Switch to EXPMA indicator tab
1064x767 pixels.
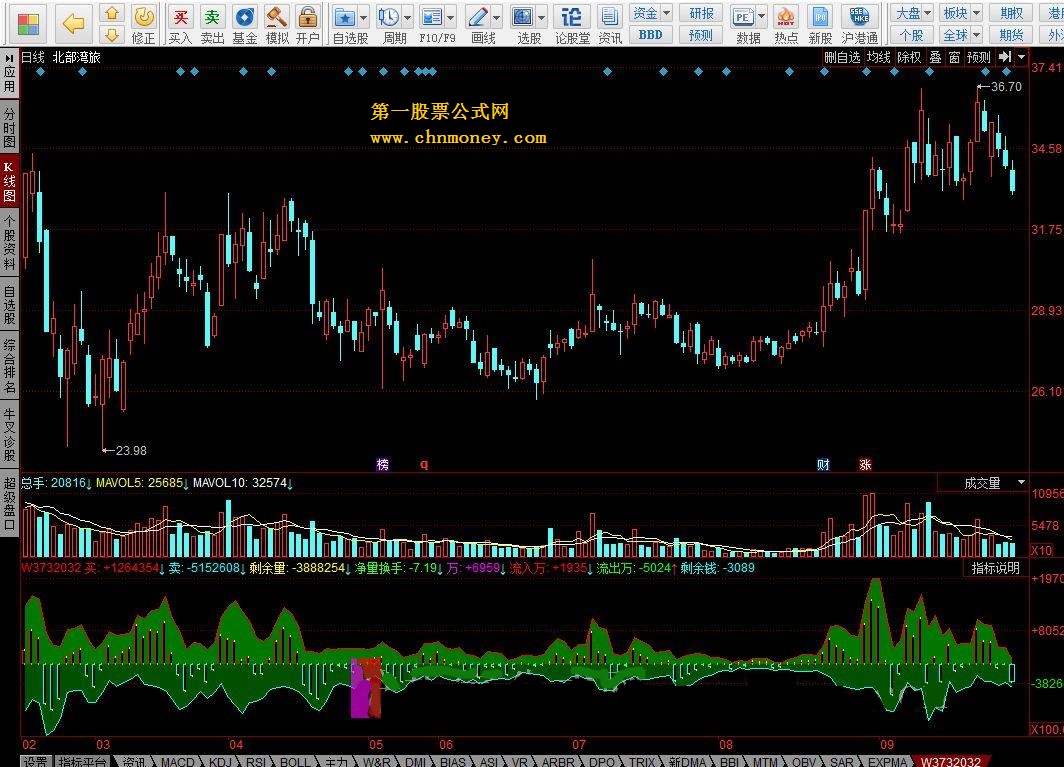point(888,762)
